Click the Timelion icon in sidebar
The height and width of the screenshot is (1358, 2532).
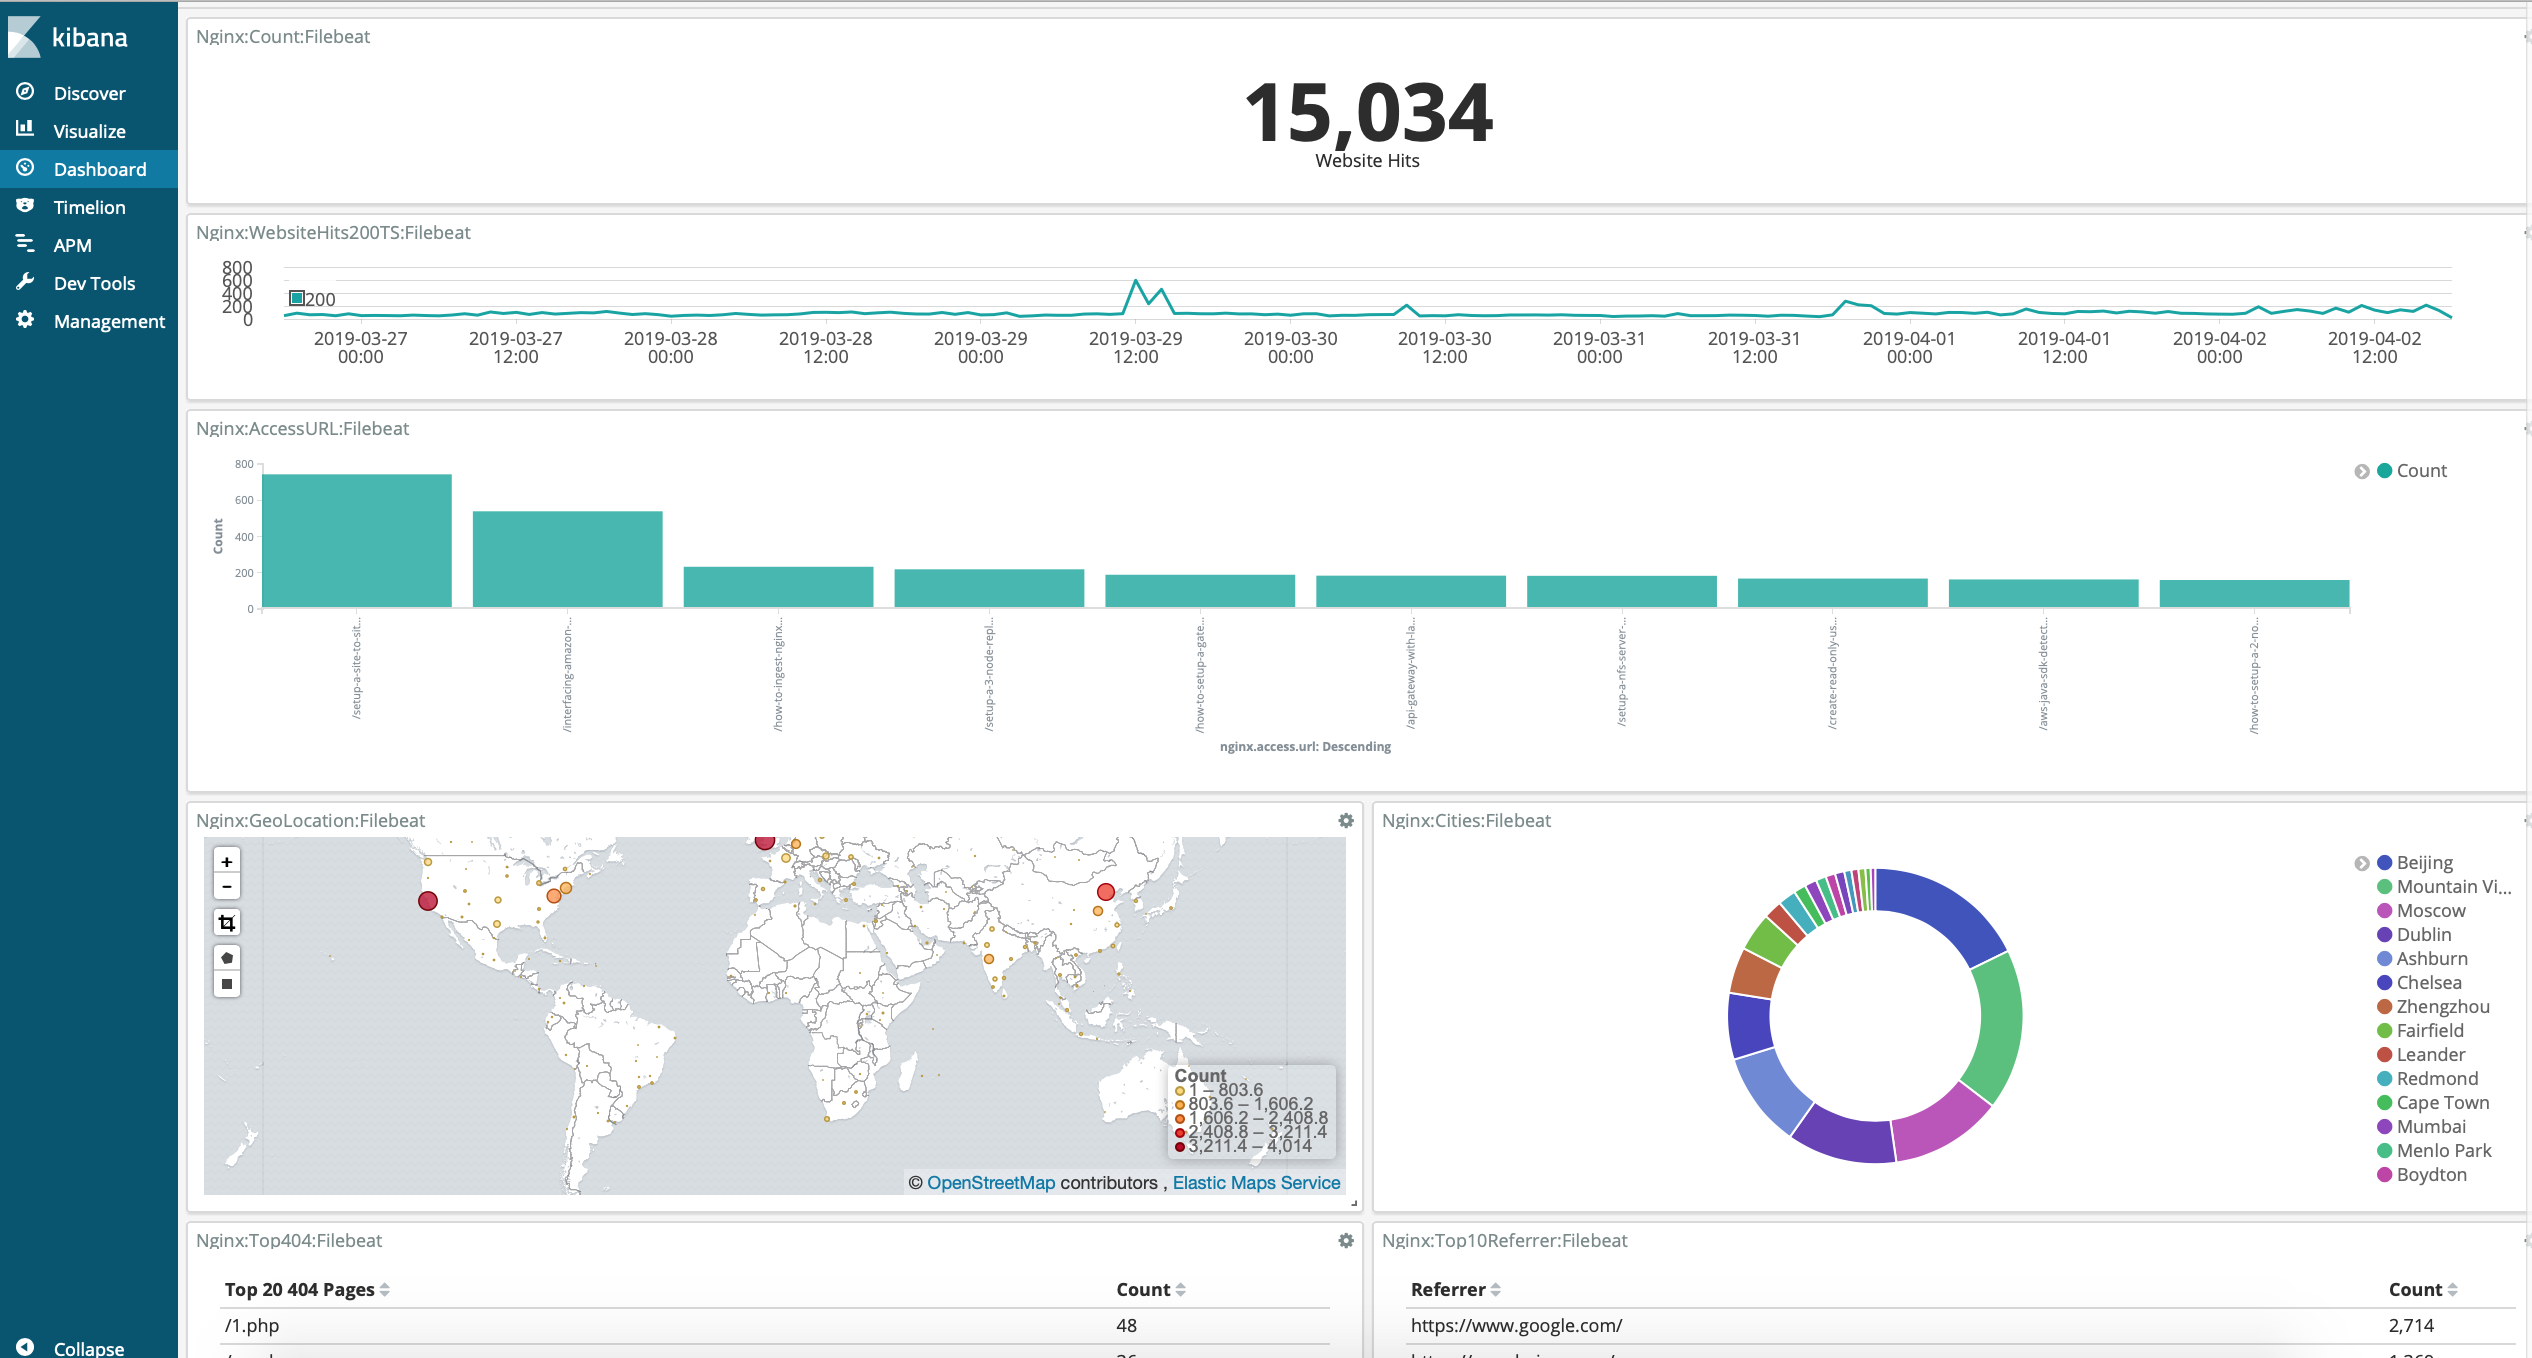coord(23,206)
